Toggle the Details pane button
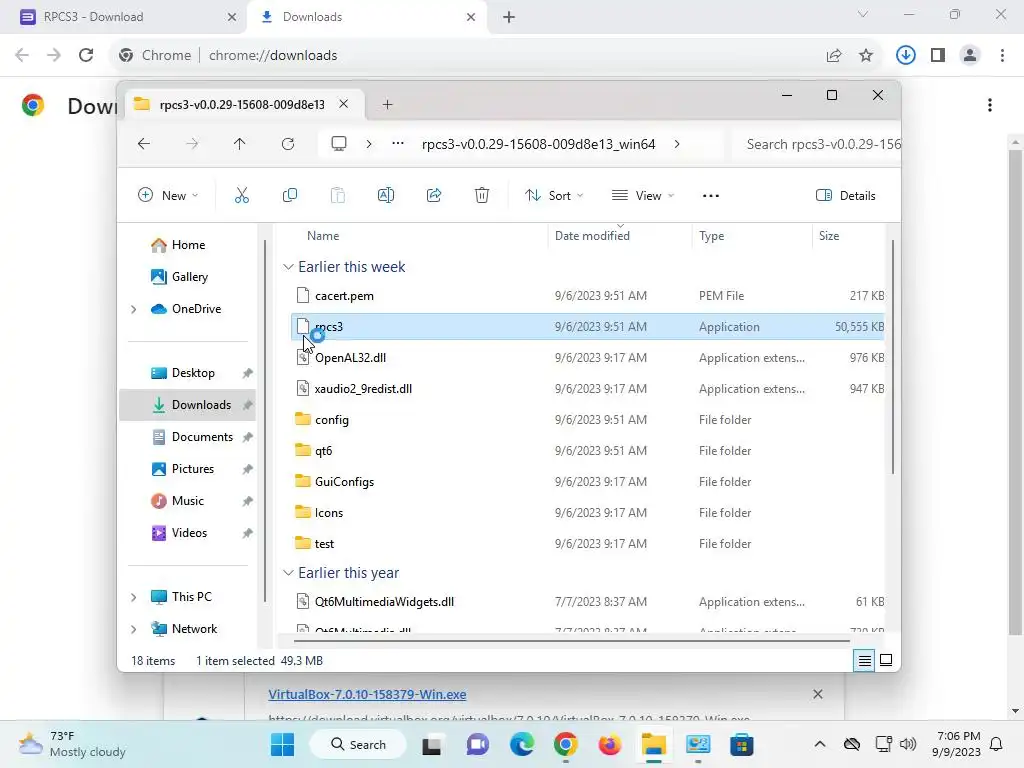The image size is (1024, 768). pos(846,196)
